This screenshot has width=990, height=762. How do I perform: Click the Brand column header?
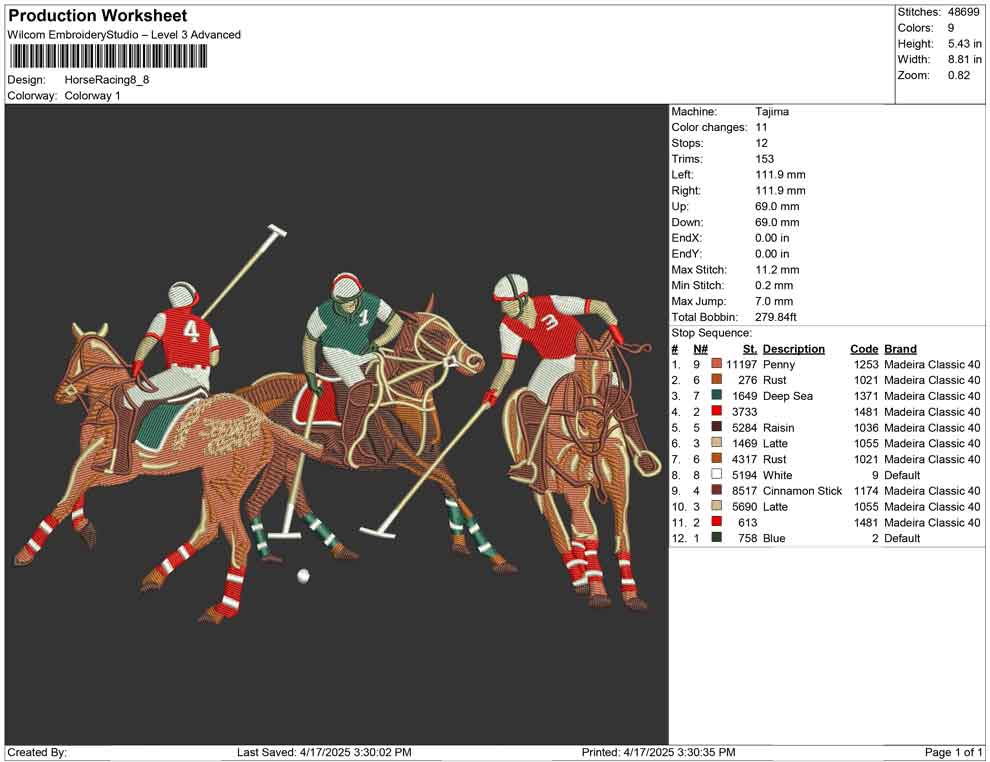[900, 348]
